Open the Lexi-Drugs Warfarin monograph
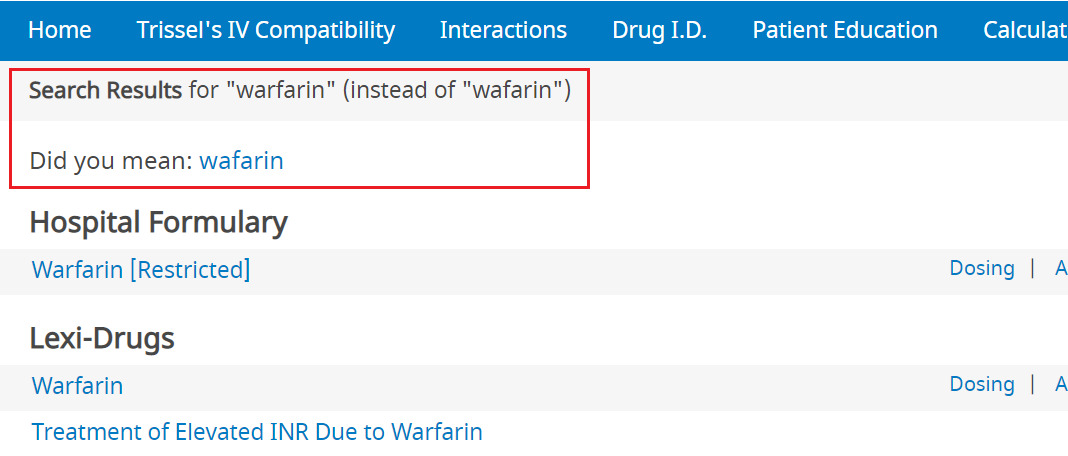Viewport: 1068px width, 456px height. click(x=78, y=385)
